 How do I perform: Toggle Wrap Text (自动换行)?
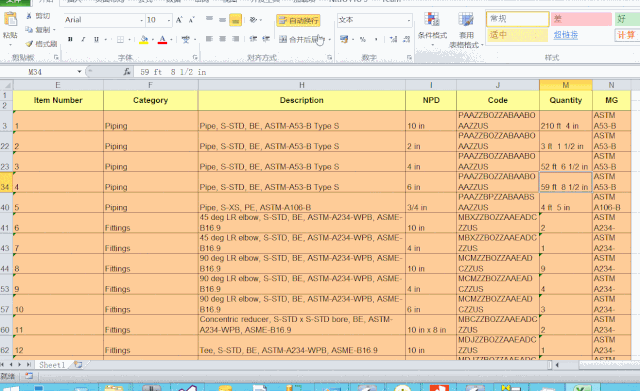298,20
